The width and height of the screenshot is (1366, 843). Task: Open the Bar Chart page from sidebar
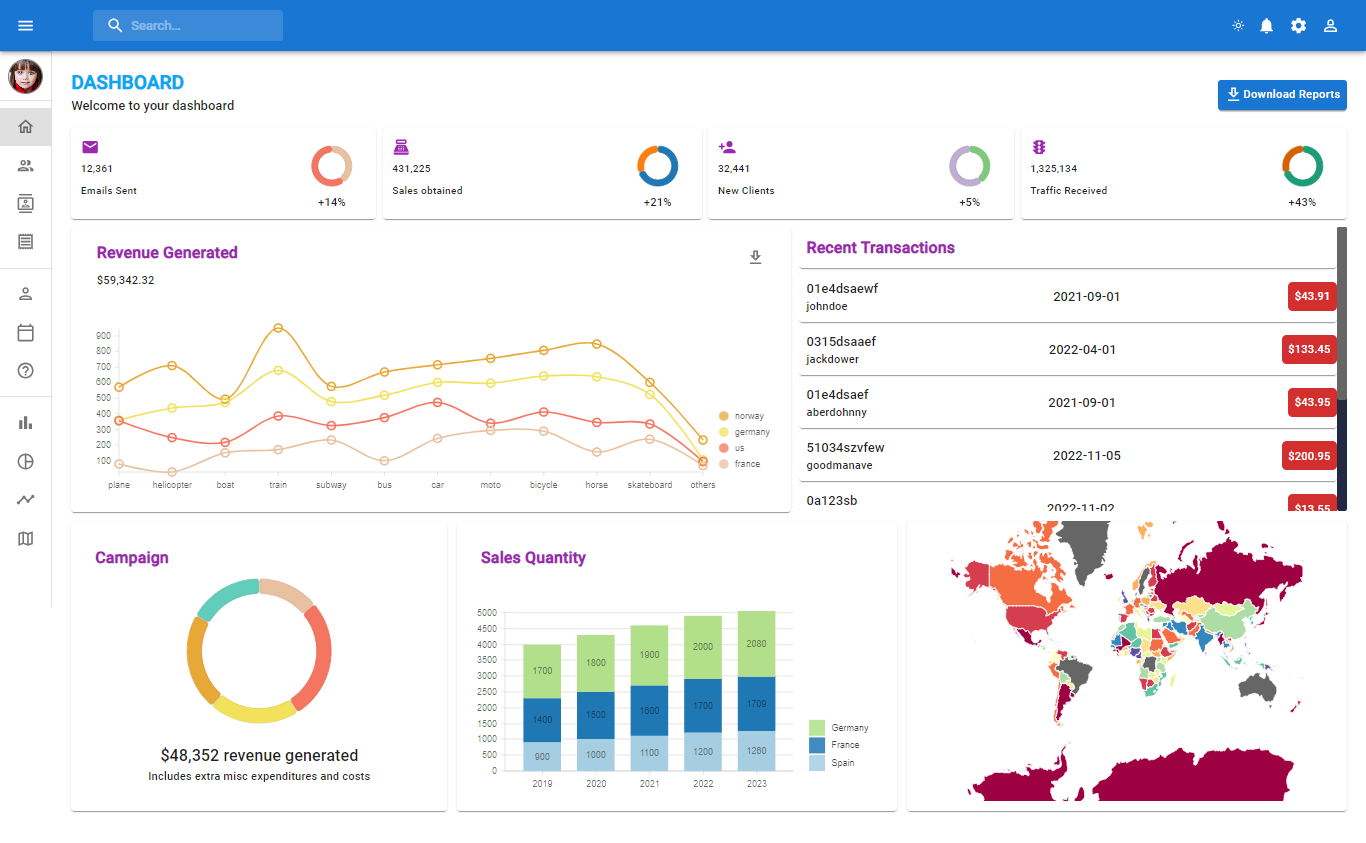click(x=25, y=422)
